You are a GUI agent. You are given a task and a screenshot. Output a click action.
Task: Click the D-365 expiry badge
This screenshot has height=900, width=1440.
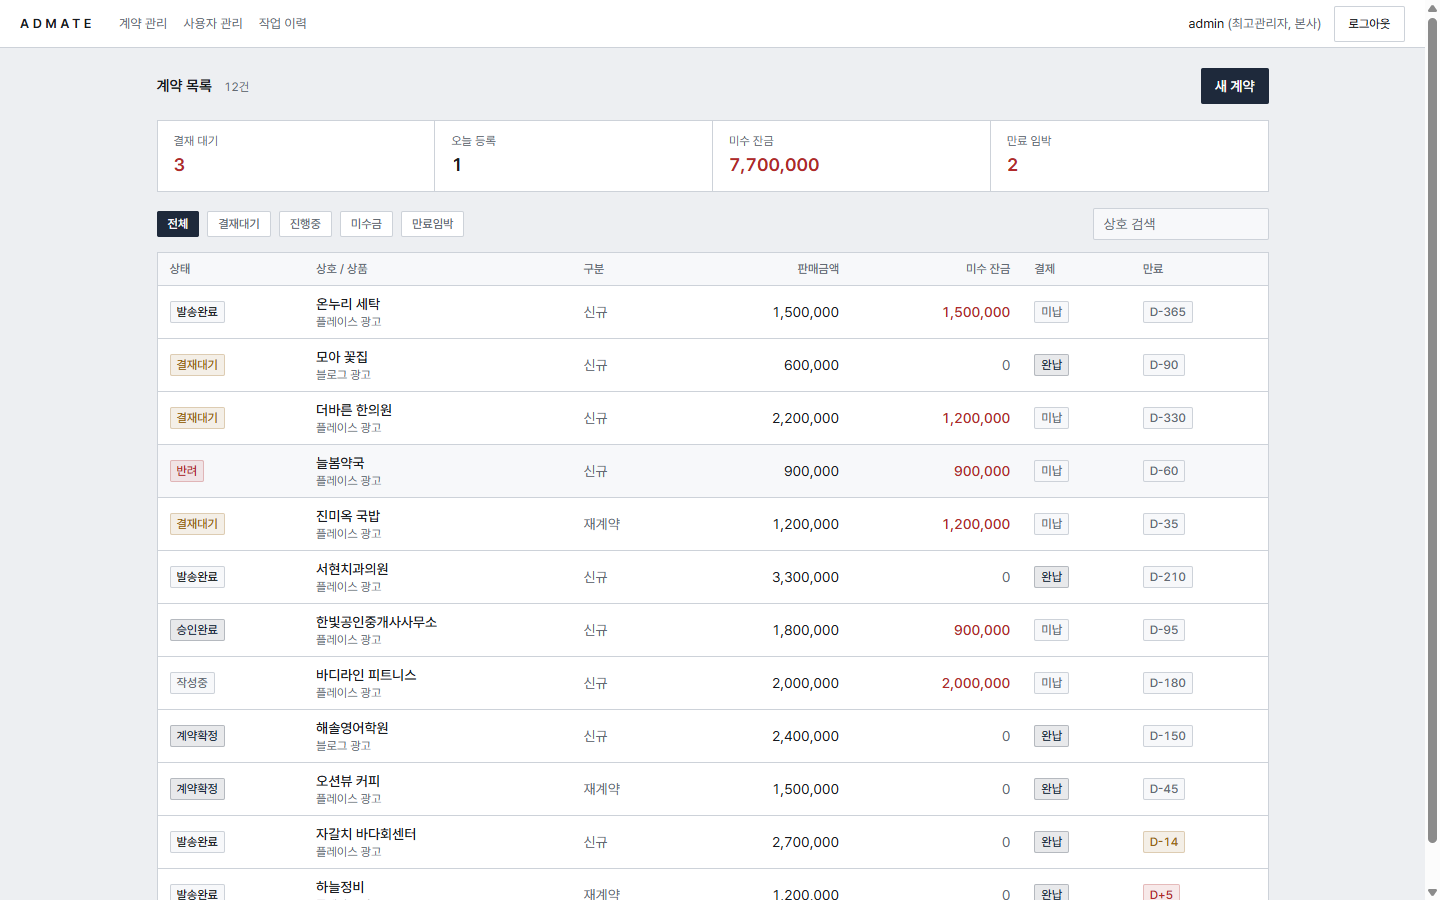click(1167, 312)
